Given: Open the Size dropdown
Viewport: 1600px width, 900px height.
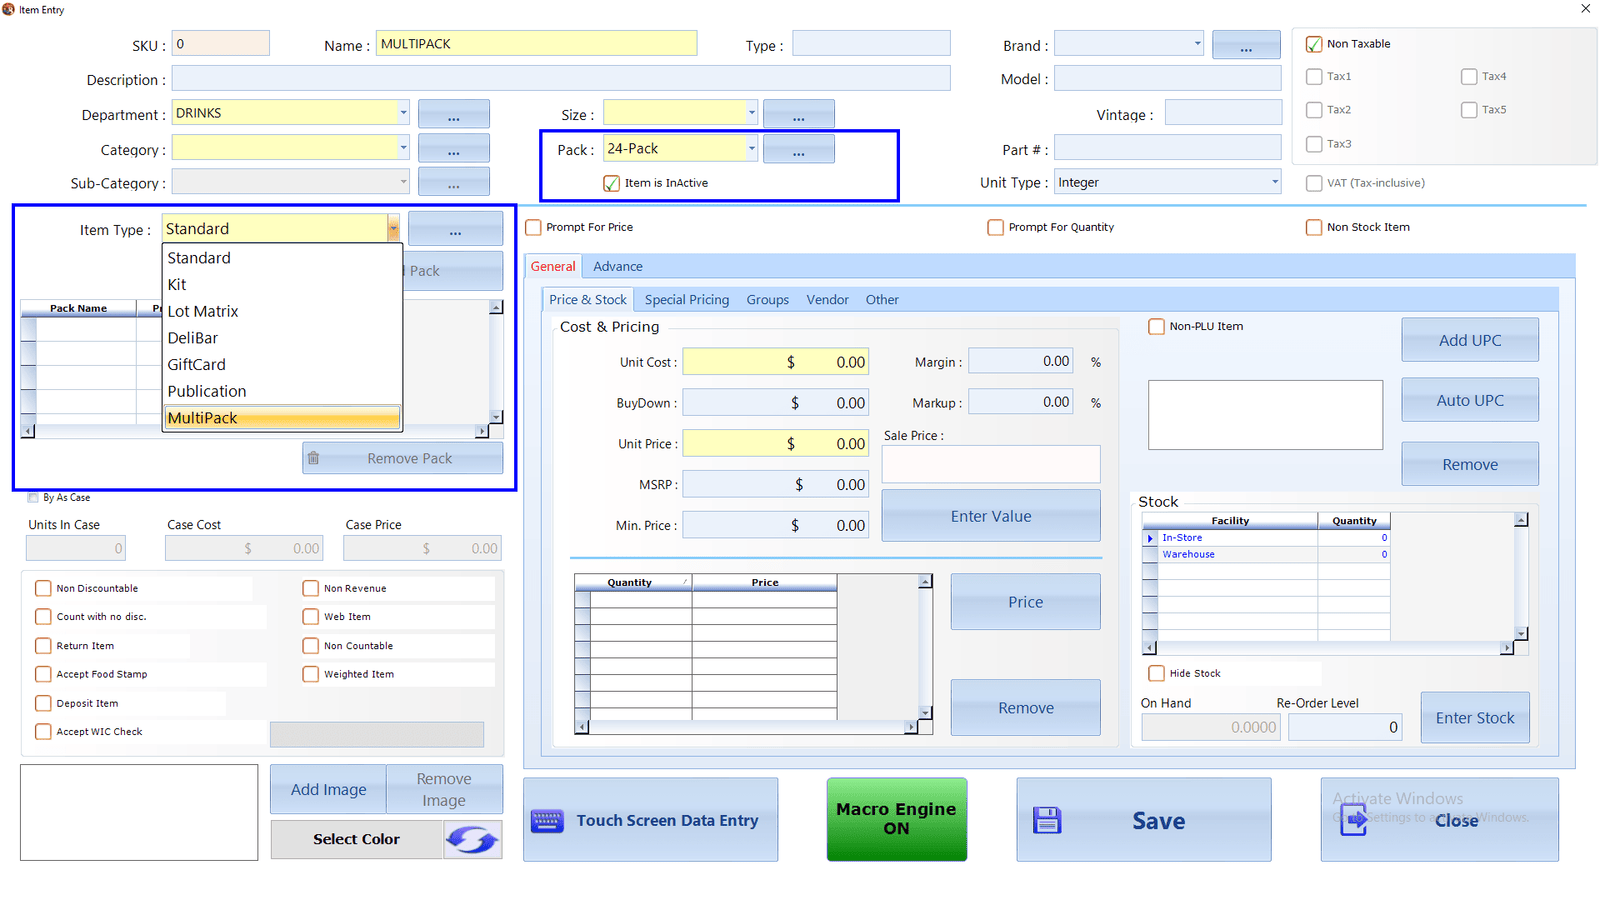Looking at the screenshot, I should pos(751,113).
